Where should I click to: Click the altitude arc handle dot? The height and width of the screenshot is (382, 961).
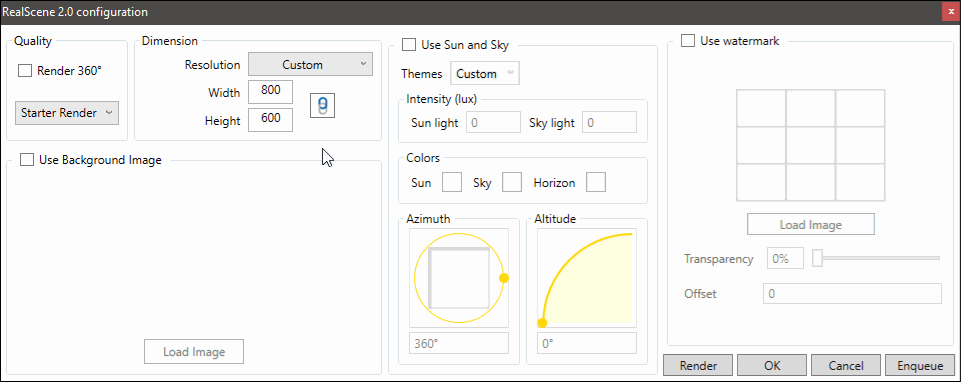(x=542, y=323)
